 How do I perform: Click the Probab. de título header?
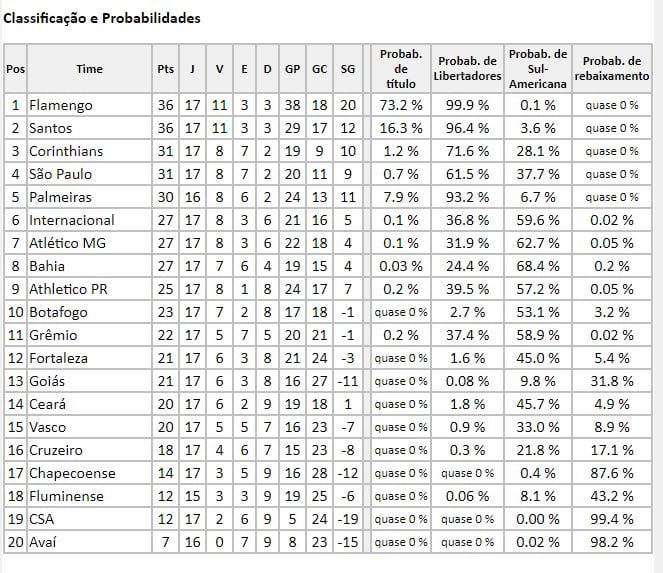pos(400,69)
